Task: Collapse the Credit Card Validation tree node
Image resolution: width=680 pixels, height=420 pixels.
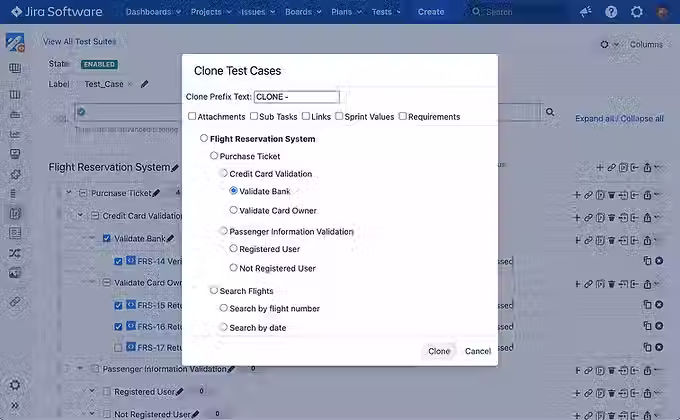Action: (80, 215)
